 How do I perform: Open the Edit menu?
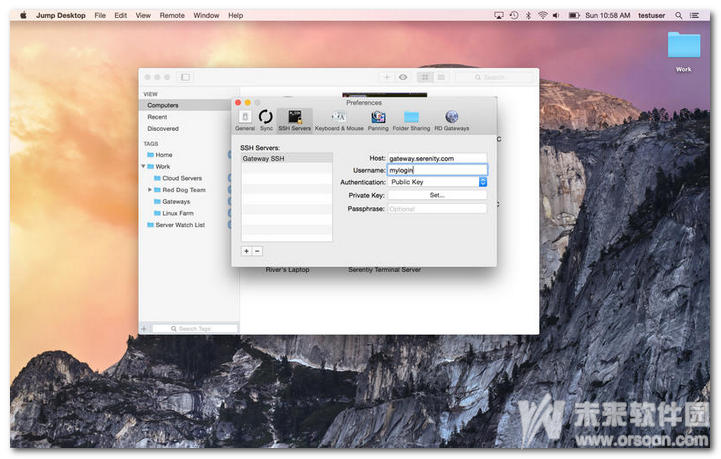coord(120,15)
